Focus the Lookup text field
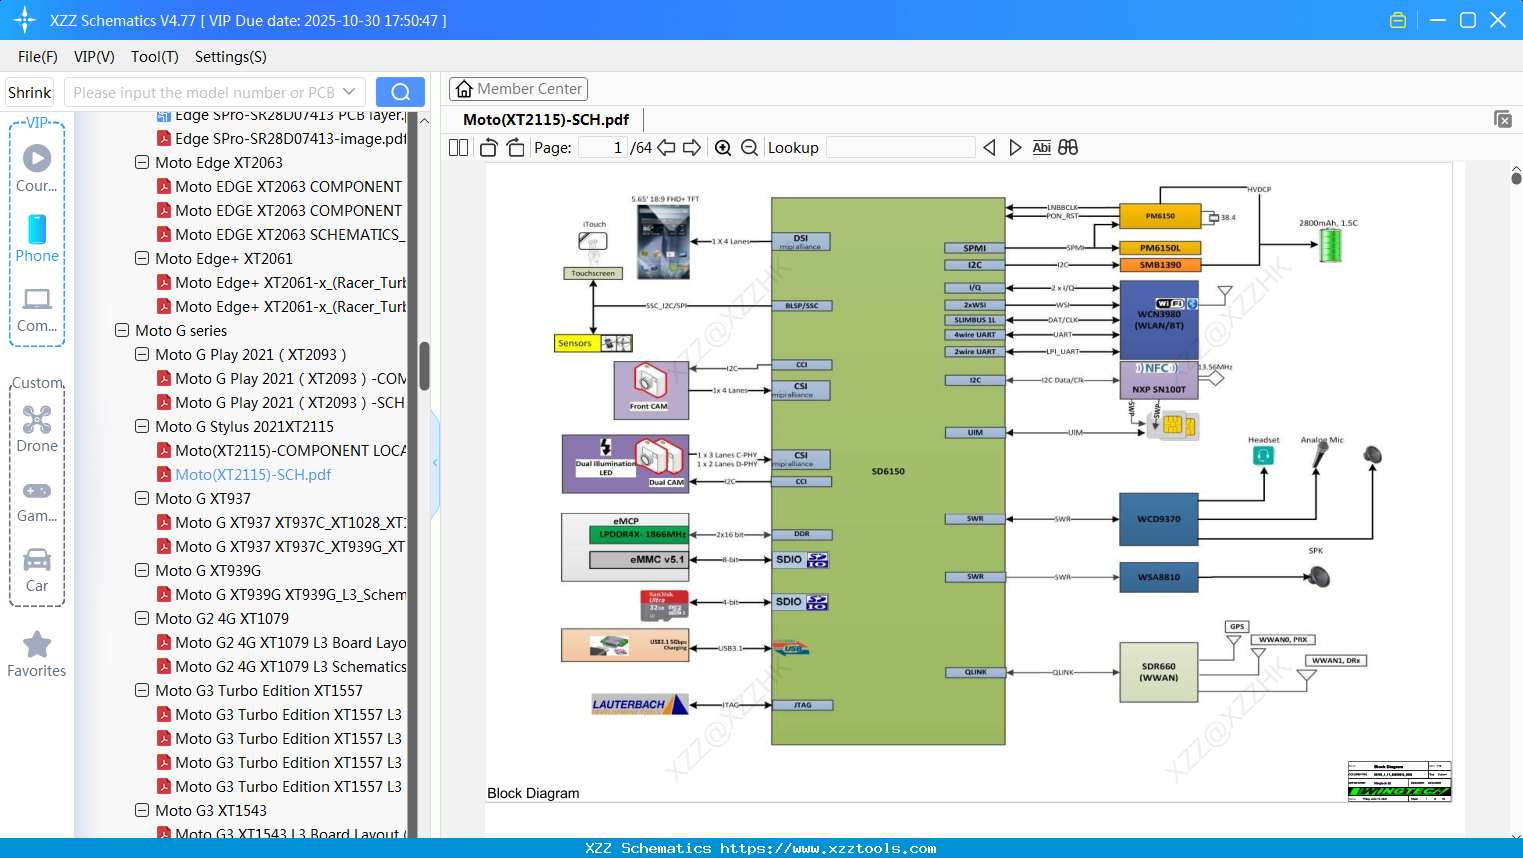Image resolution: width=1523 pixels, height=858 pixels. click(901, 148)
